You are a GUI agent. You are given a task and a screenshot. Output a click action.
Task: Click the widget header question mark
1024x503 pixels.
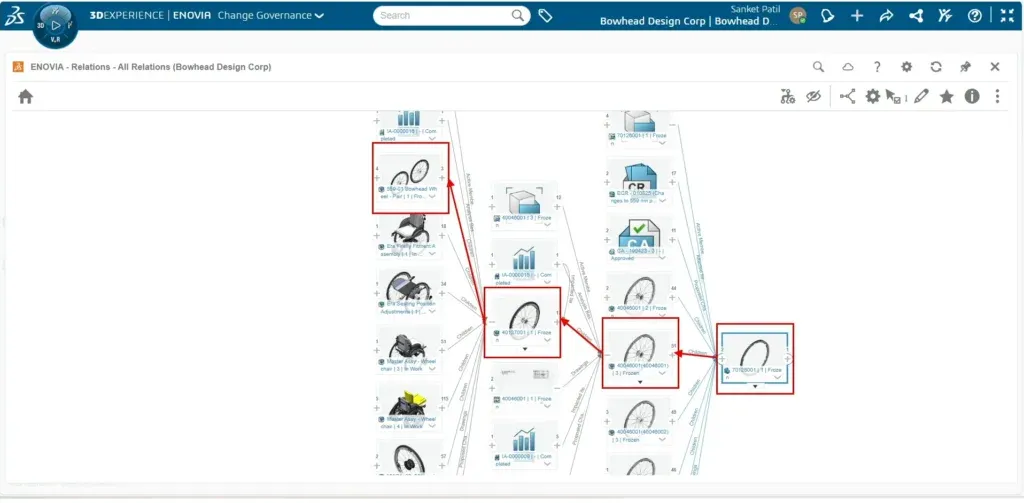(877, 67)
